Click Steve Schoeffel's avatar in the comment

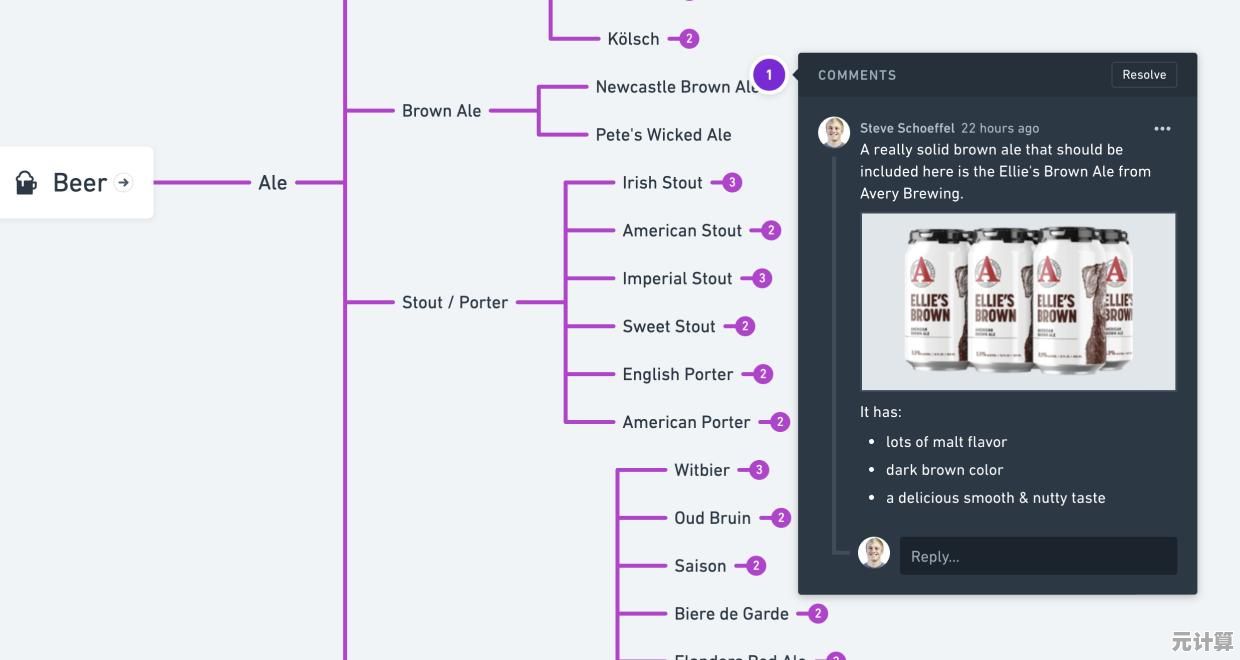[834, 132]
